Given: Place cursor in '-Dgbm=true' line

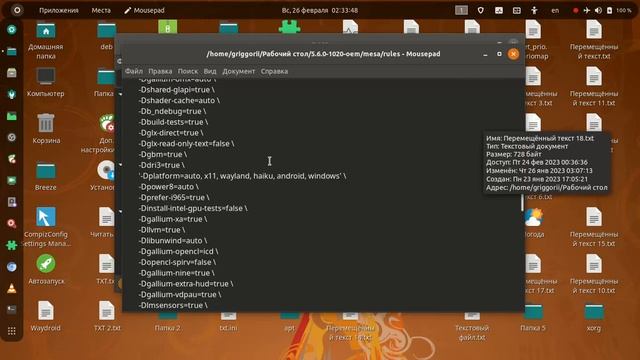Looking at the screenshot, I should coord(162,154).
